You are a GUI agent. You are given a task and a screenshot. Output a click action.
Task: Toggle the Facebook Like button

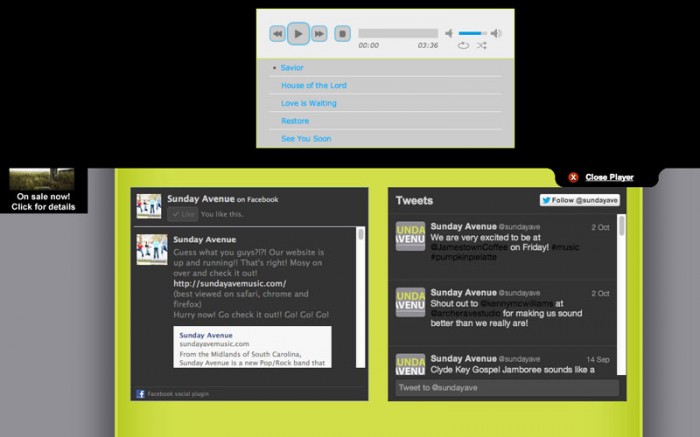[183, 214]
